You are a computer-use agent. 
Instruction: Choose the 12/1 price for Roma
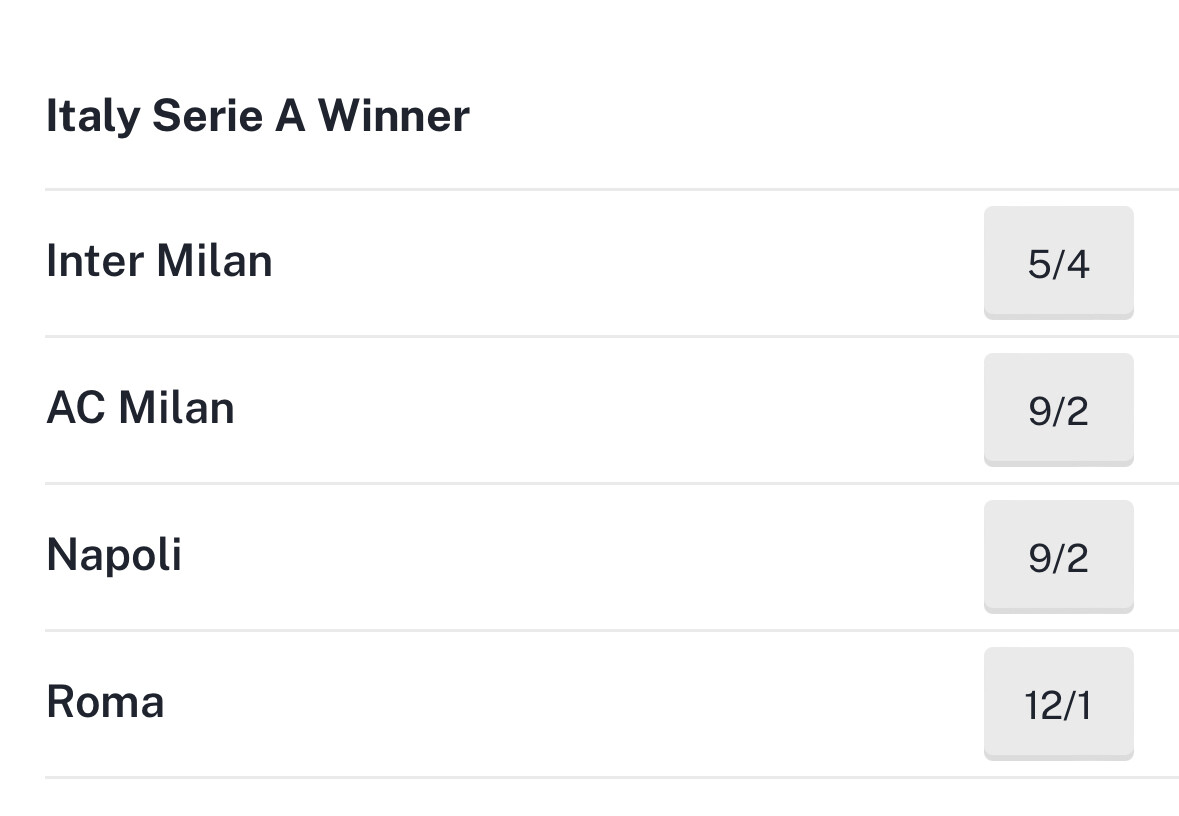[1058, 704]
